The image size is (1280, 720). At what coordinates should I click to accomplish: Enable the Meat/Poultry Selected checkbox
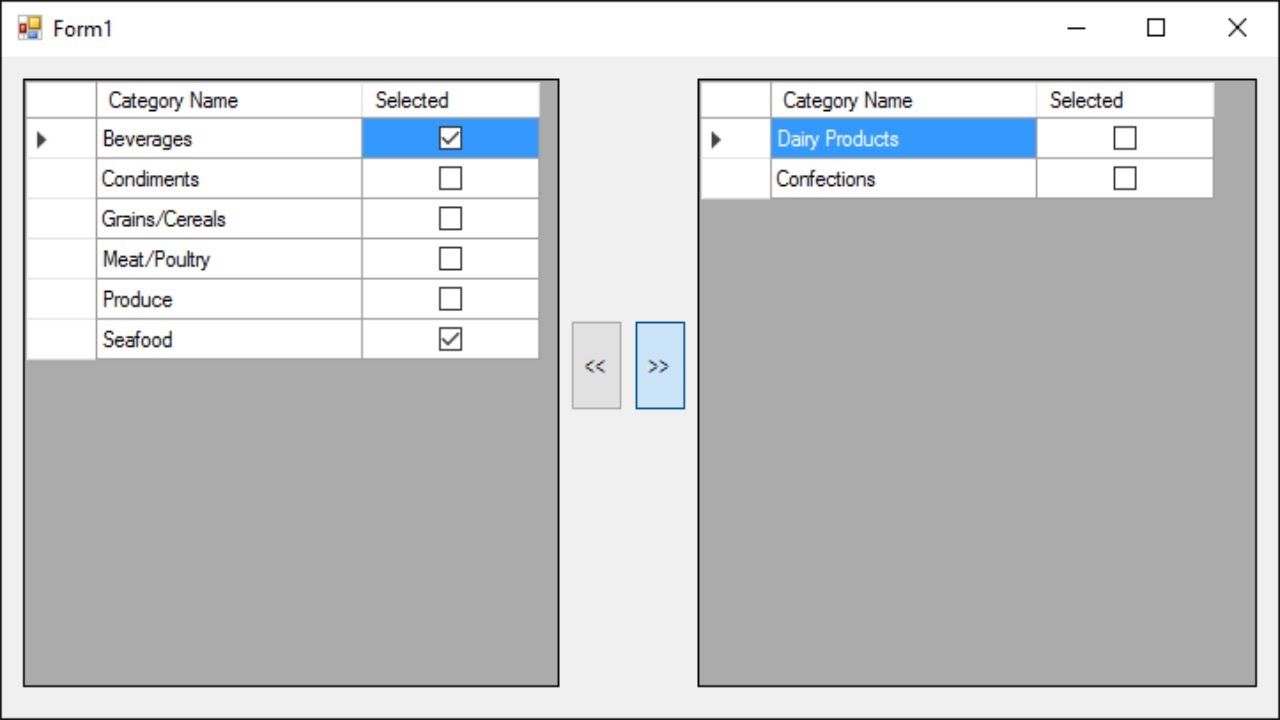click(450, 259)
